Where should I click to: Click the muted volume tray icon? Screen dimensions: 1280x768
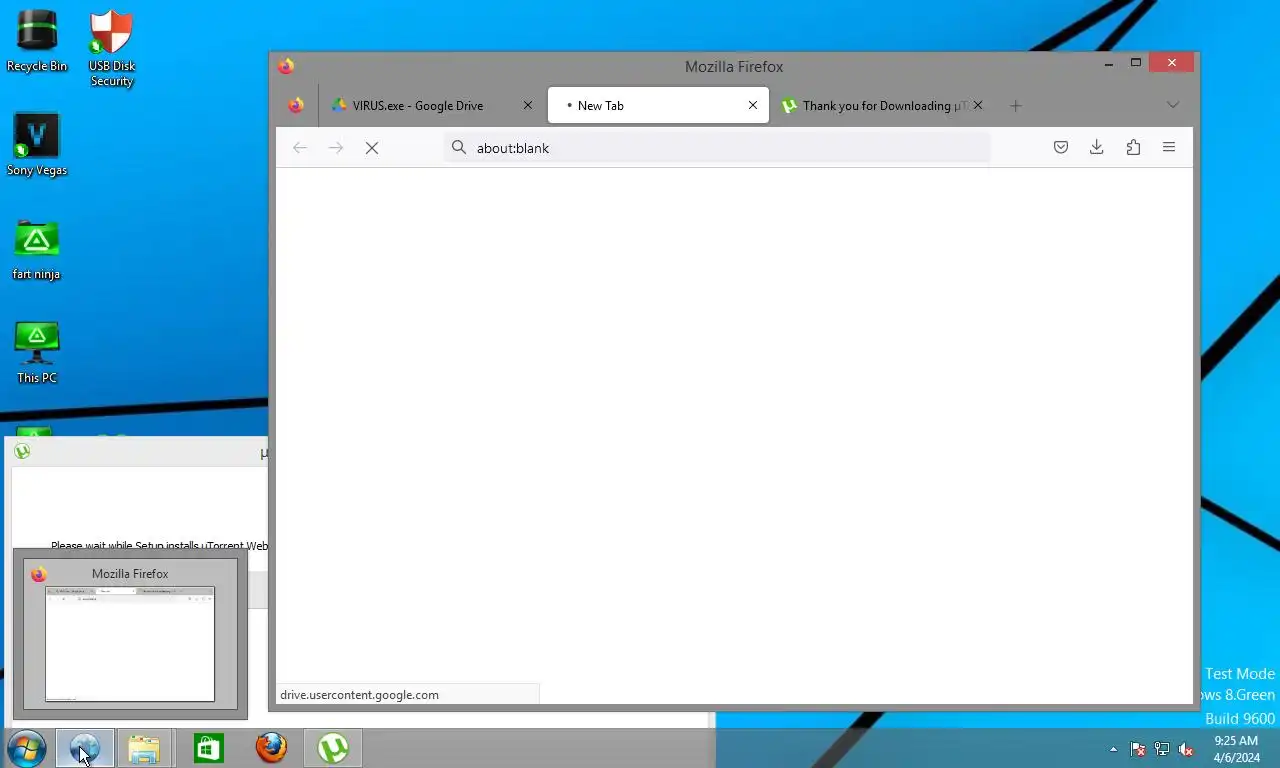(x=1186, y=749)
